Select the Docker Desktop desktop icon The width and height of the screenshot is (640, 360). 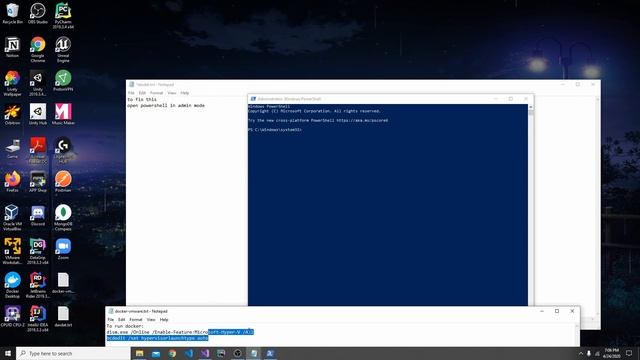12,285
